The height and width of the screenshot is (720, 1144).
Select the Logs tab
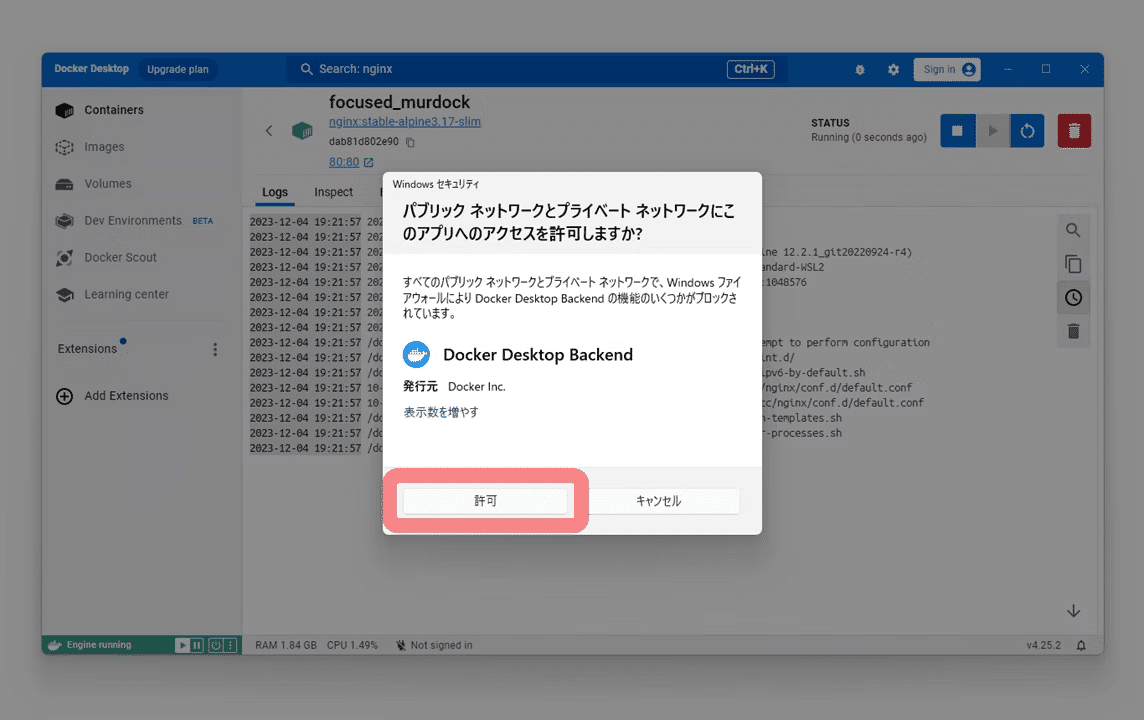(x=275, y=192)
